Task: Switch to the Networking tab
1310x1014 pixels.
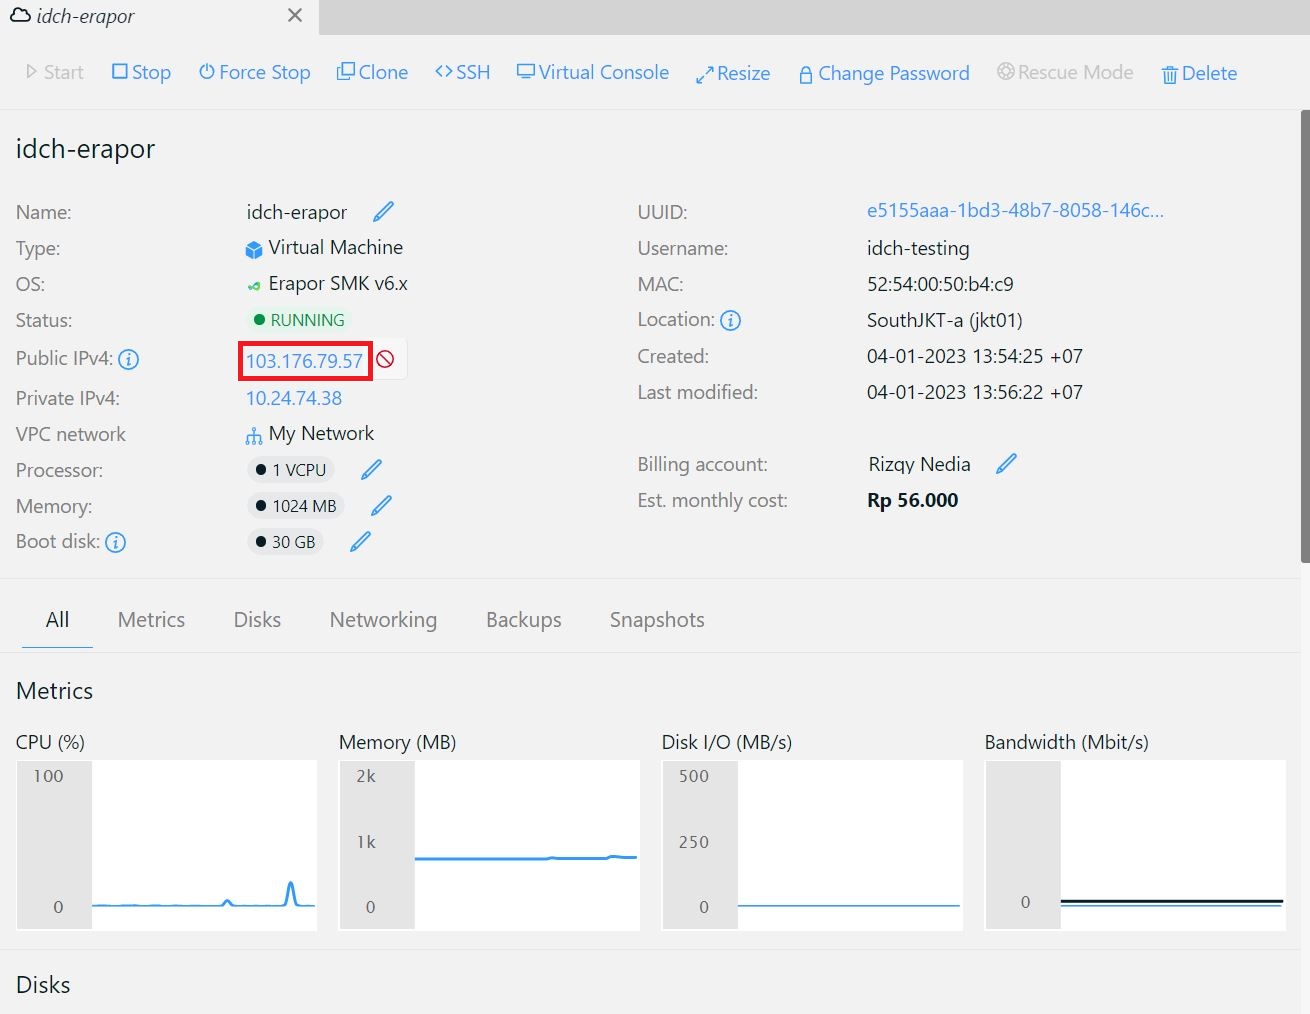Action: coord(383,620)
